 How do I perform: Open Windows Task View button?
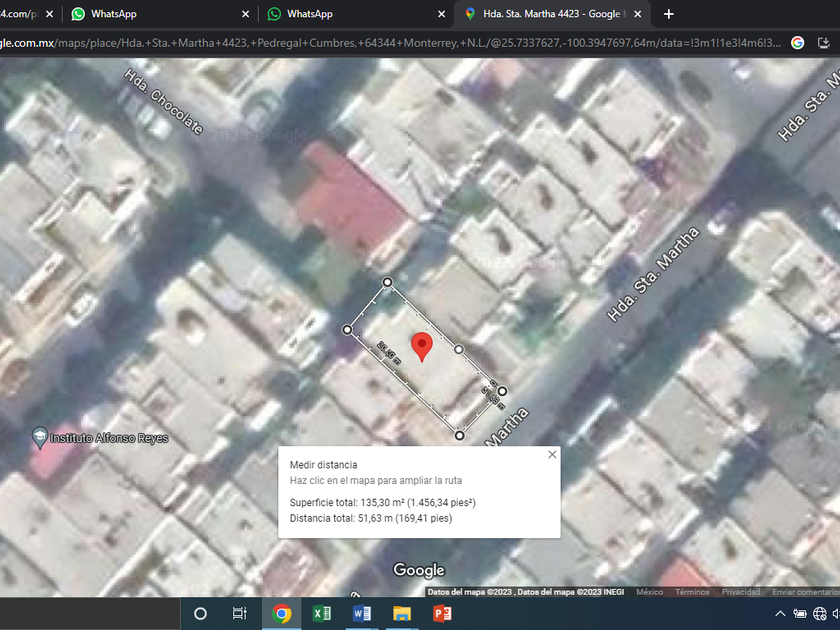click(x=239, y=613)
